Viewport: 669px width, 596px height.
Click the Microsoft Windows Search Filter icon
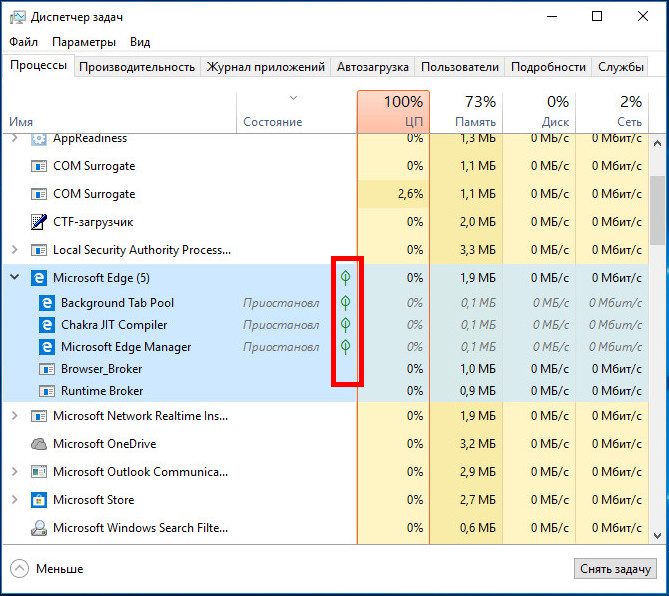coord(39,528)
